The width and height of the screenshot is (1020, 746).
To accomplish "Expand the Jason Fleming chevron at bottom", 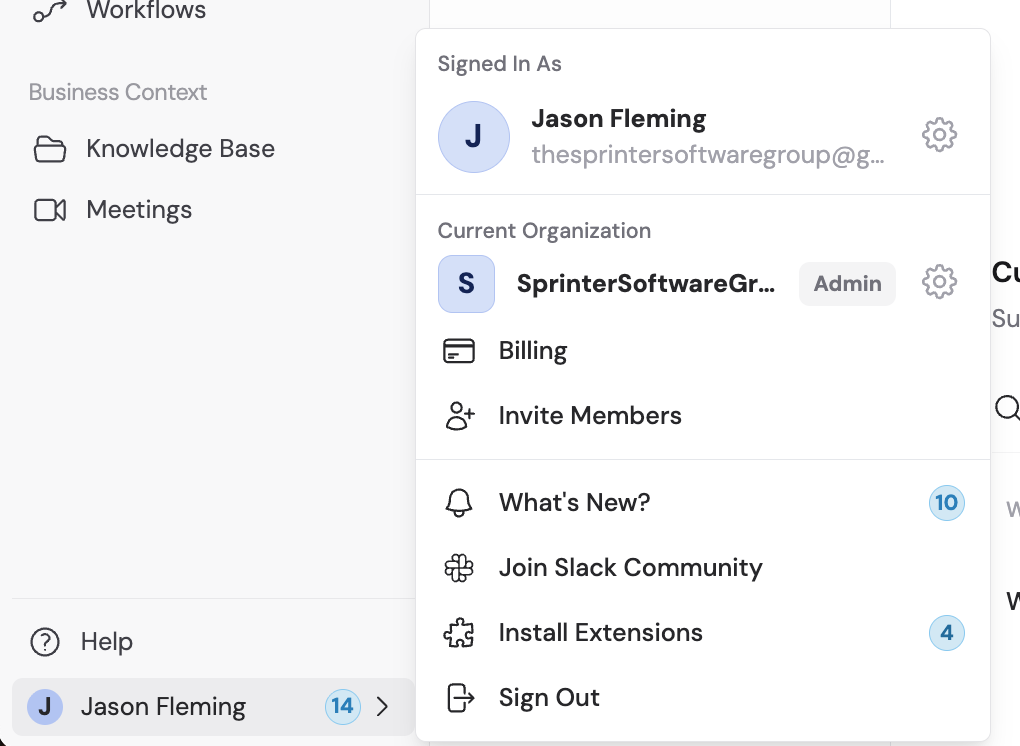I will point(383,706).
